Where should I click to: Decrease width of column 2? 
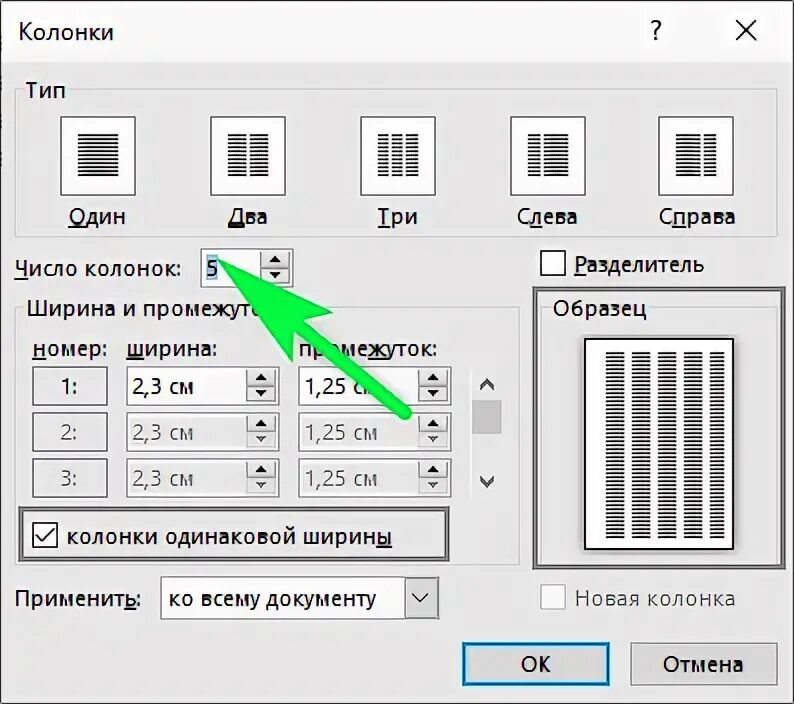coord(261,440)
